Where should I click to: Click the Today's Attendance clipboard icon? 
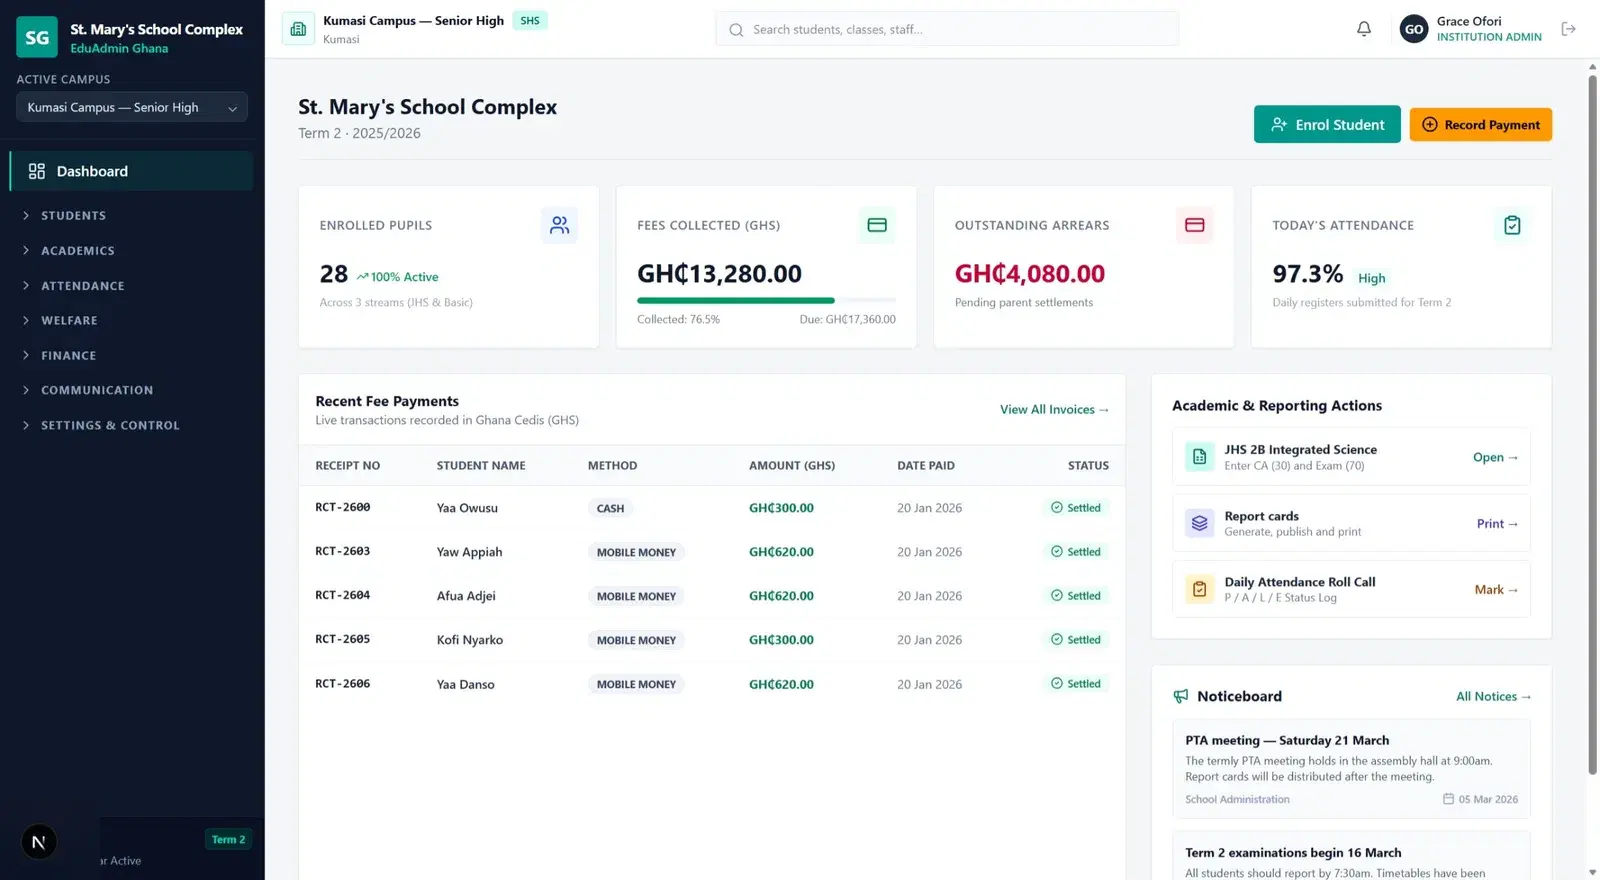tap(1512, 225)
